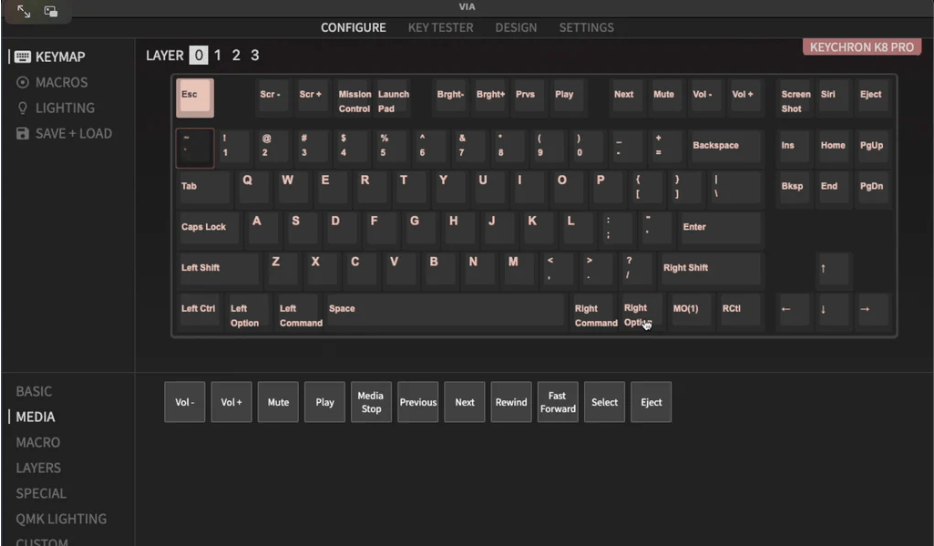Switch to the Settings tab
This screenshot has width=934, height=546.
coord(586,27)
